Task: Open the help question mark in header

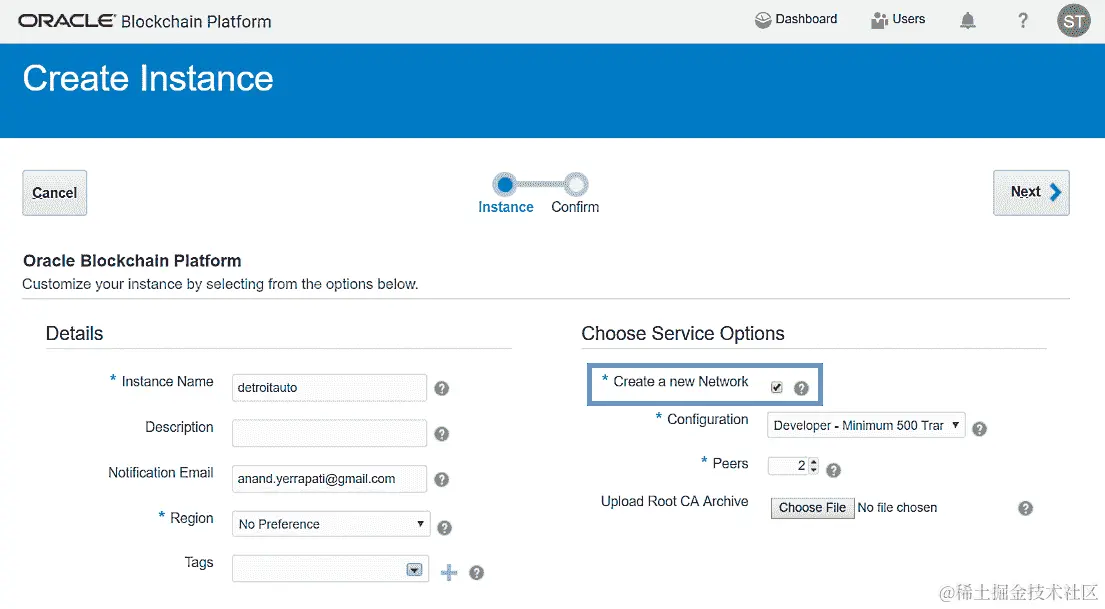Action: click(1022, 20)
